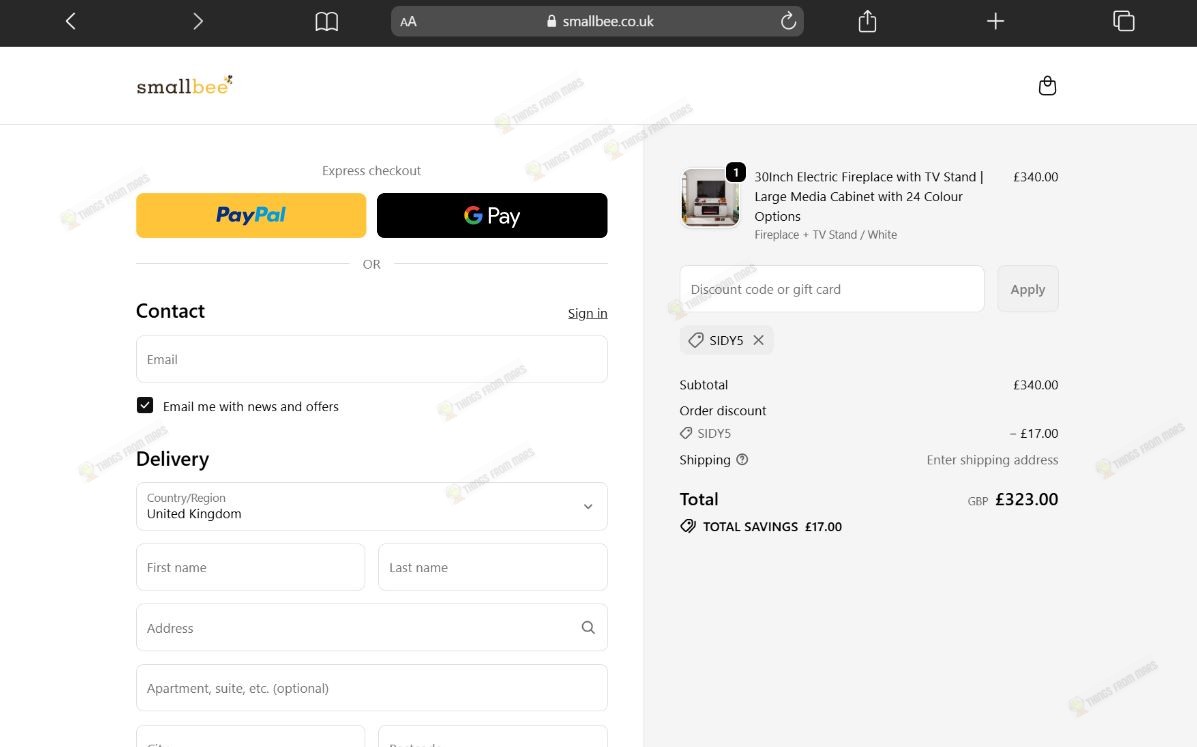
Task: Click the fireplace product thumbnail
Action: (x=710, y=198)
